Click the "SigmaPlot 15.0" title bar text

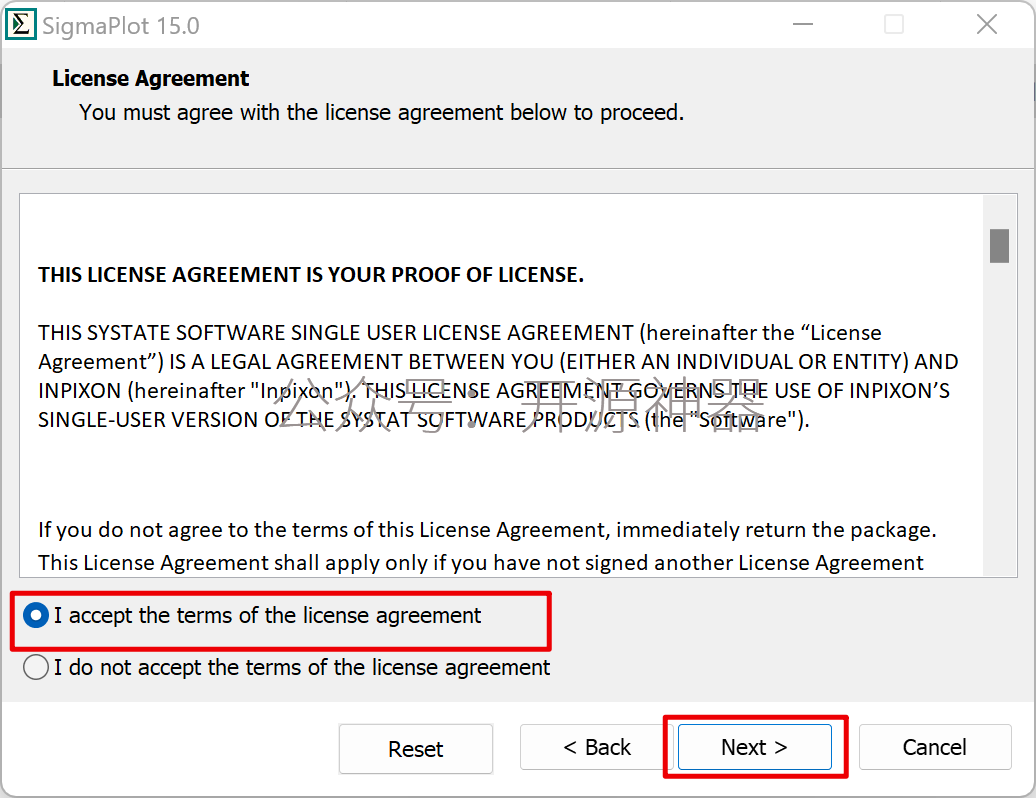click(121, 26)
